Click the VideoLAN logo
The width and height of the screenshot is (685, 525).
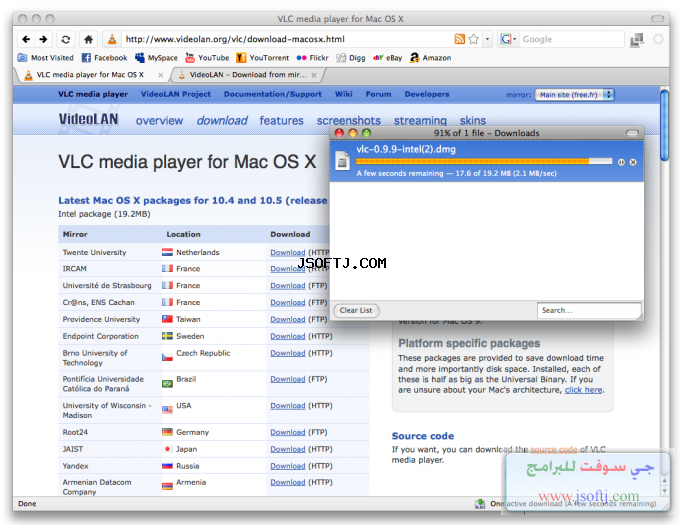coord(89,119)
